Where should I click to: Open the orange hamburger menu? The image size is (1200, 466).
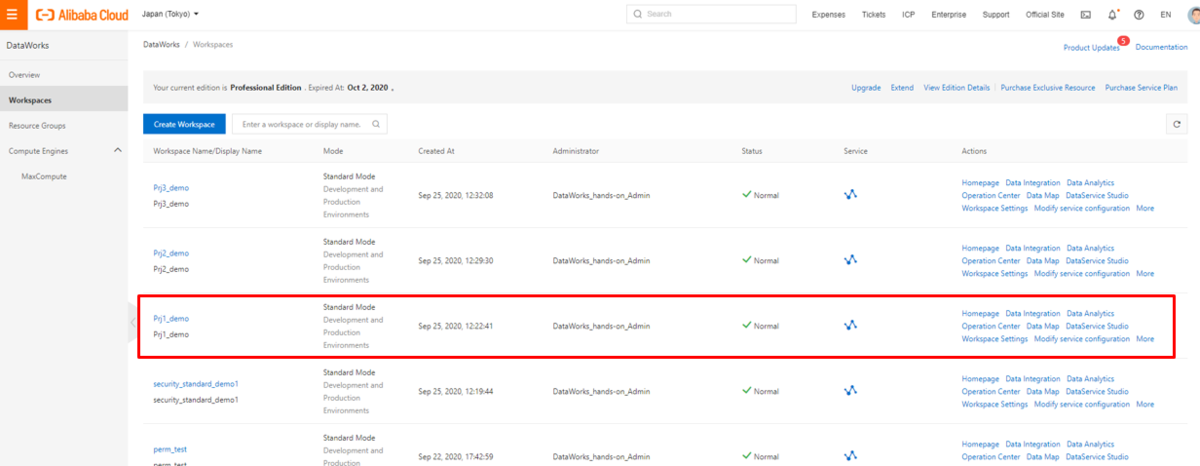[12, 14]
